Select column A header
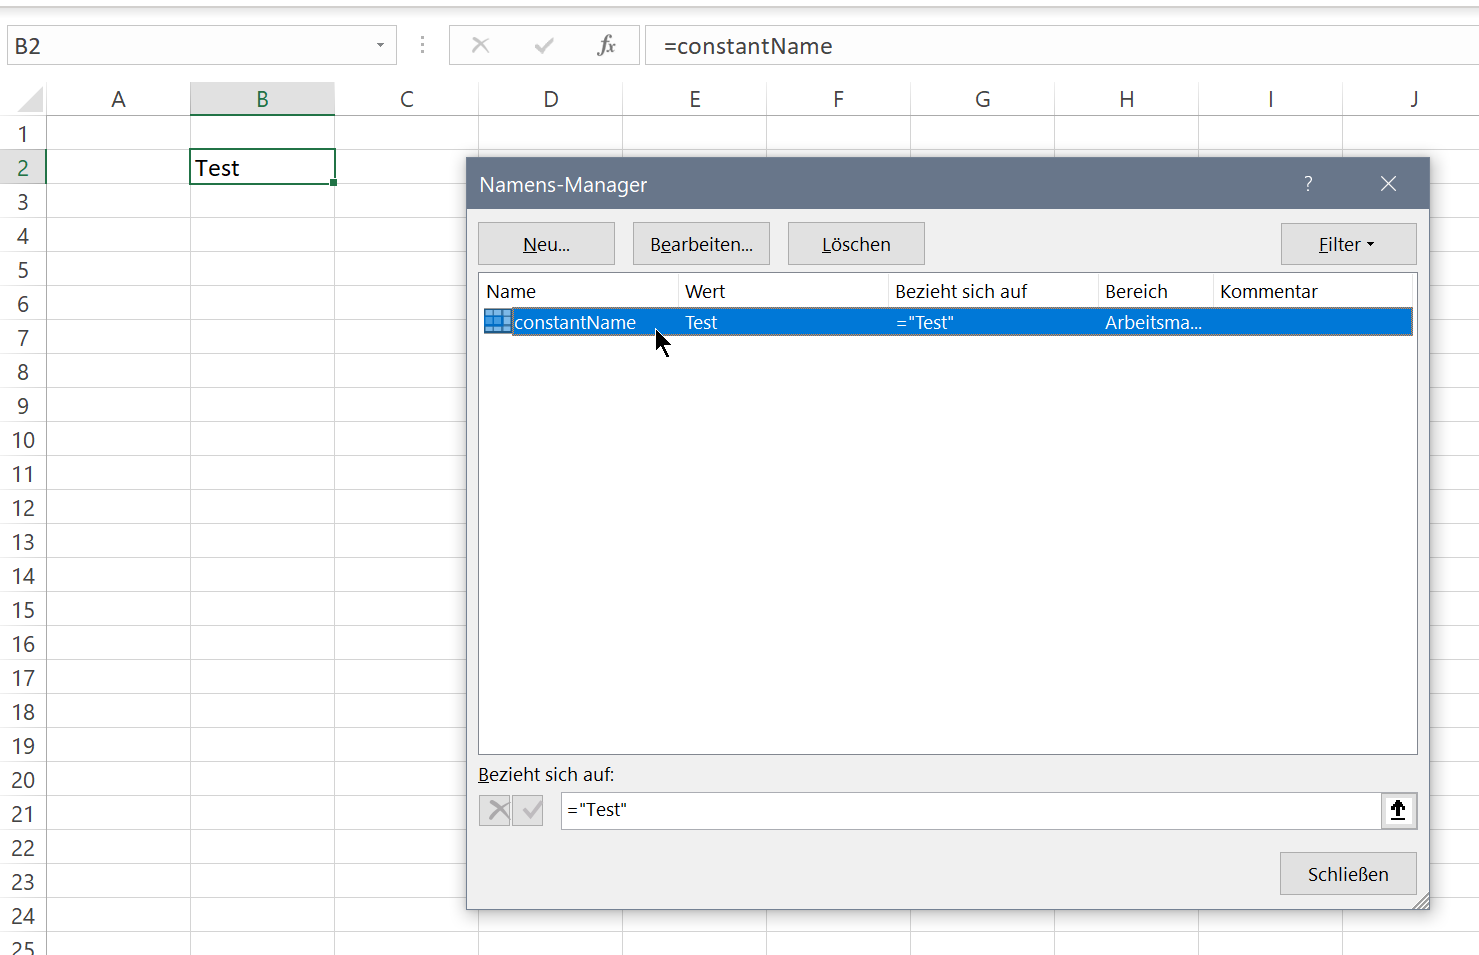Screen dimensions: 1479x955 [118, 99]
